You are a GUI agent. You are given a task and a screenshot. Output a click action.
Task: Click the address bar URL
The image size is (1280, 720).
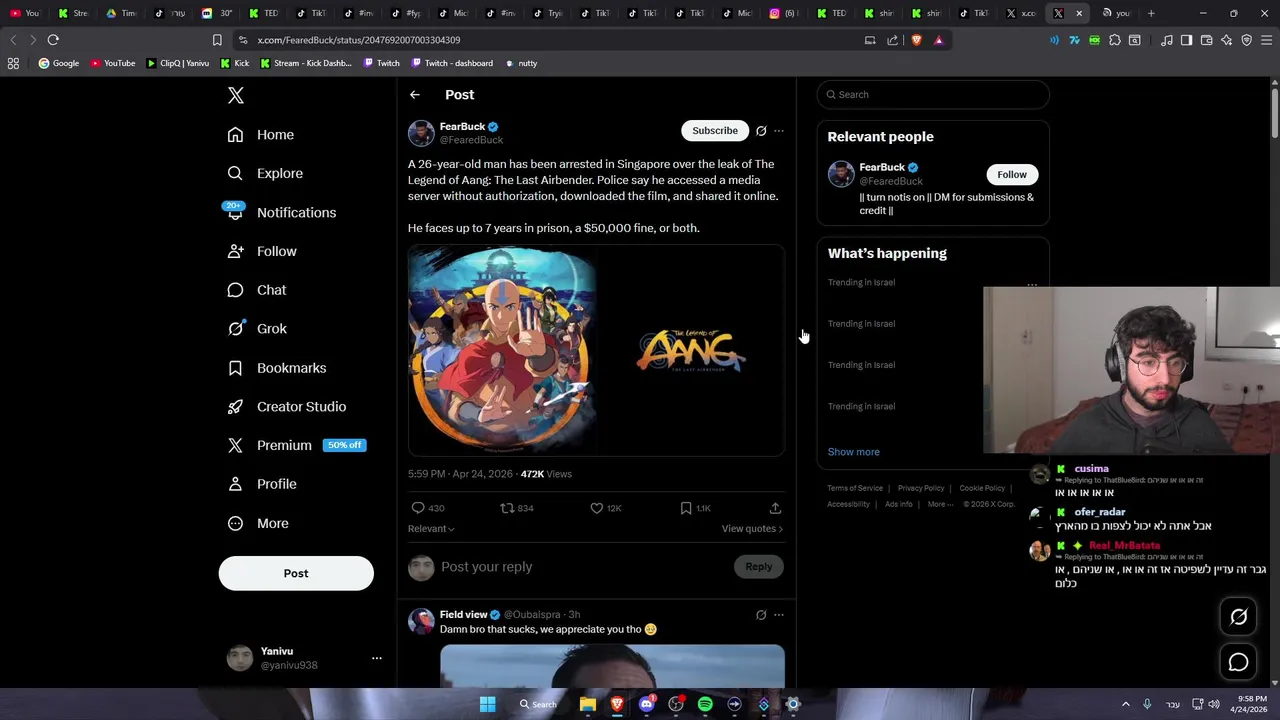[x=359, y=40]
